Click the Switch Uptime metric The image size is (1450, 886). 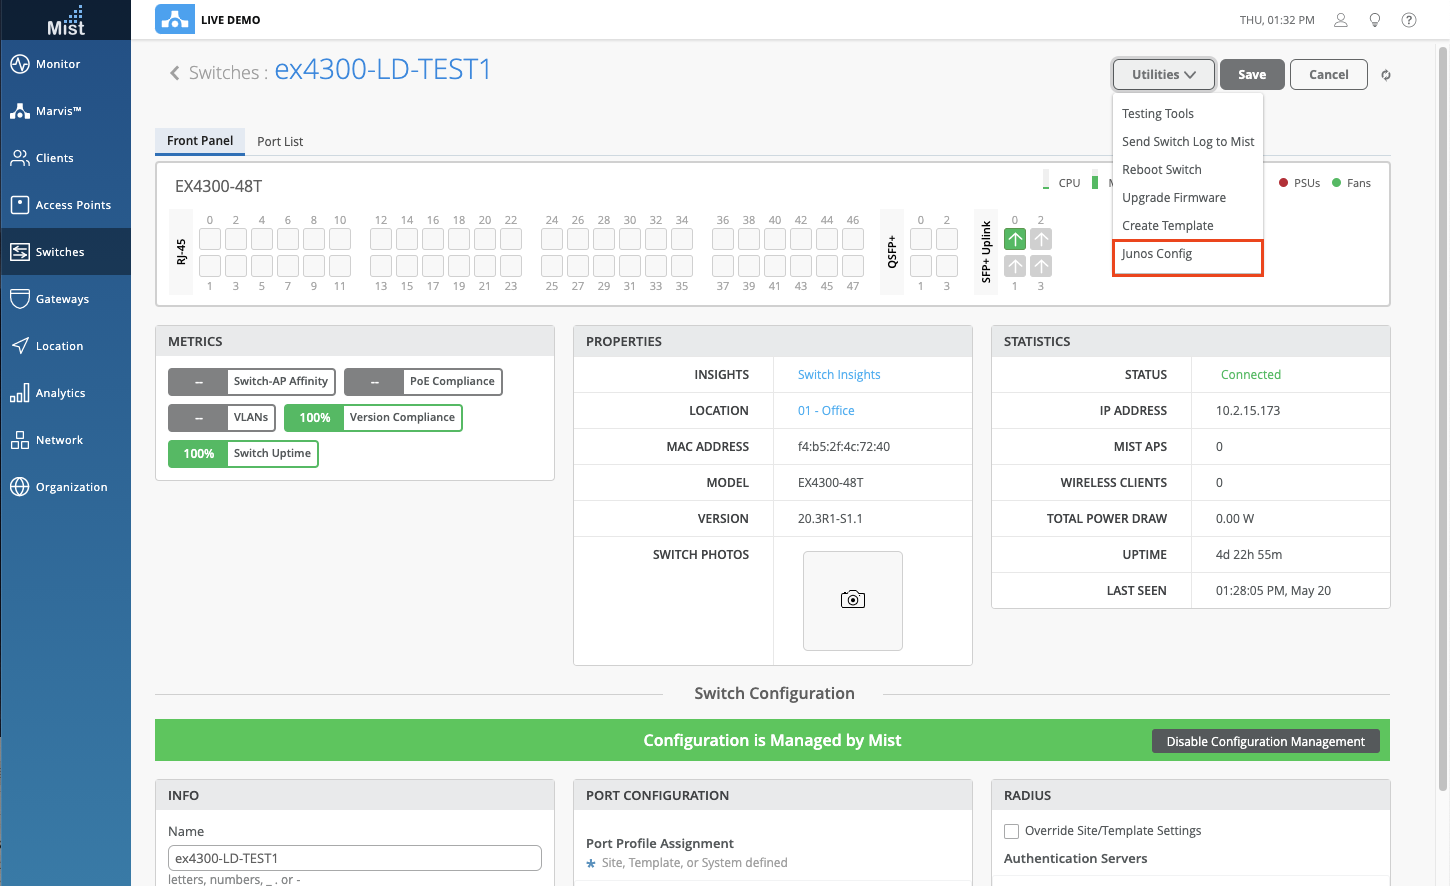coord(243,454)
